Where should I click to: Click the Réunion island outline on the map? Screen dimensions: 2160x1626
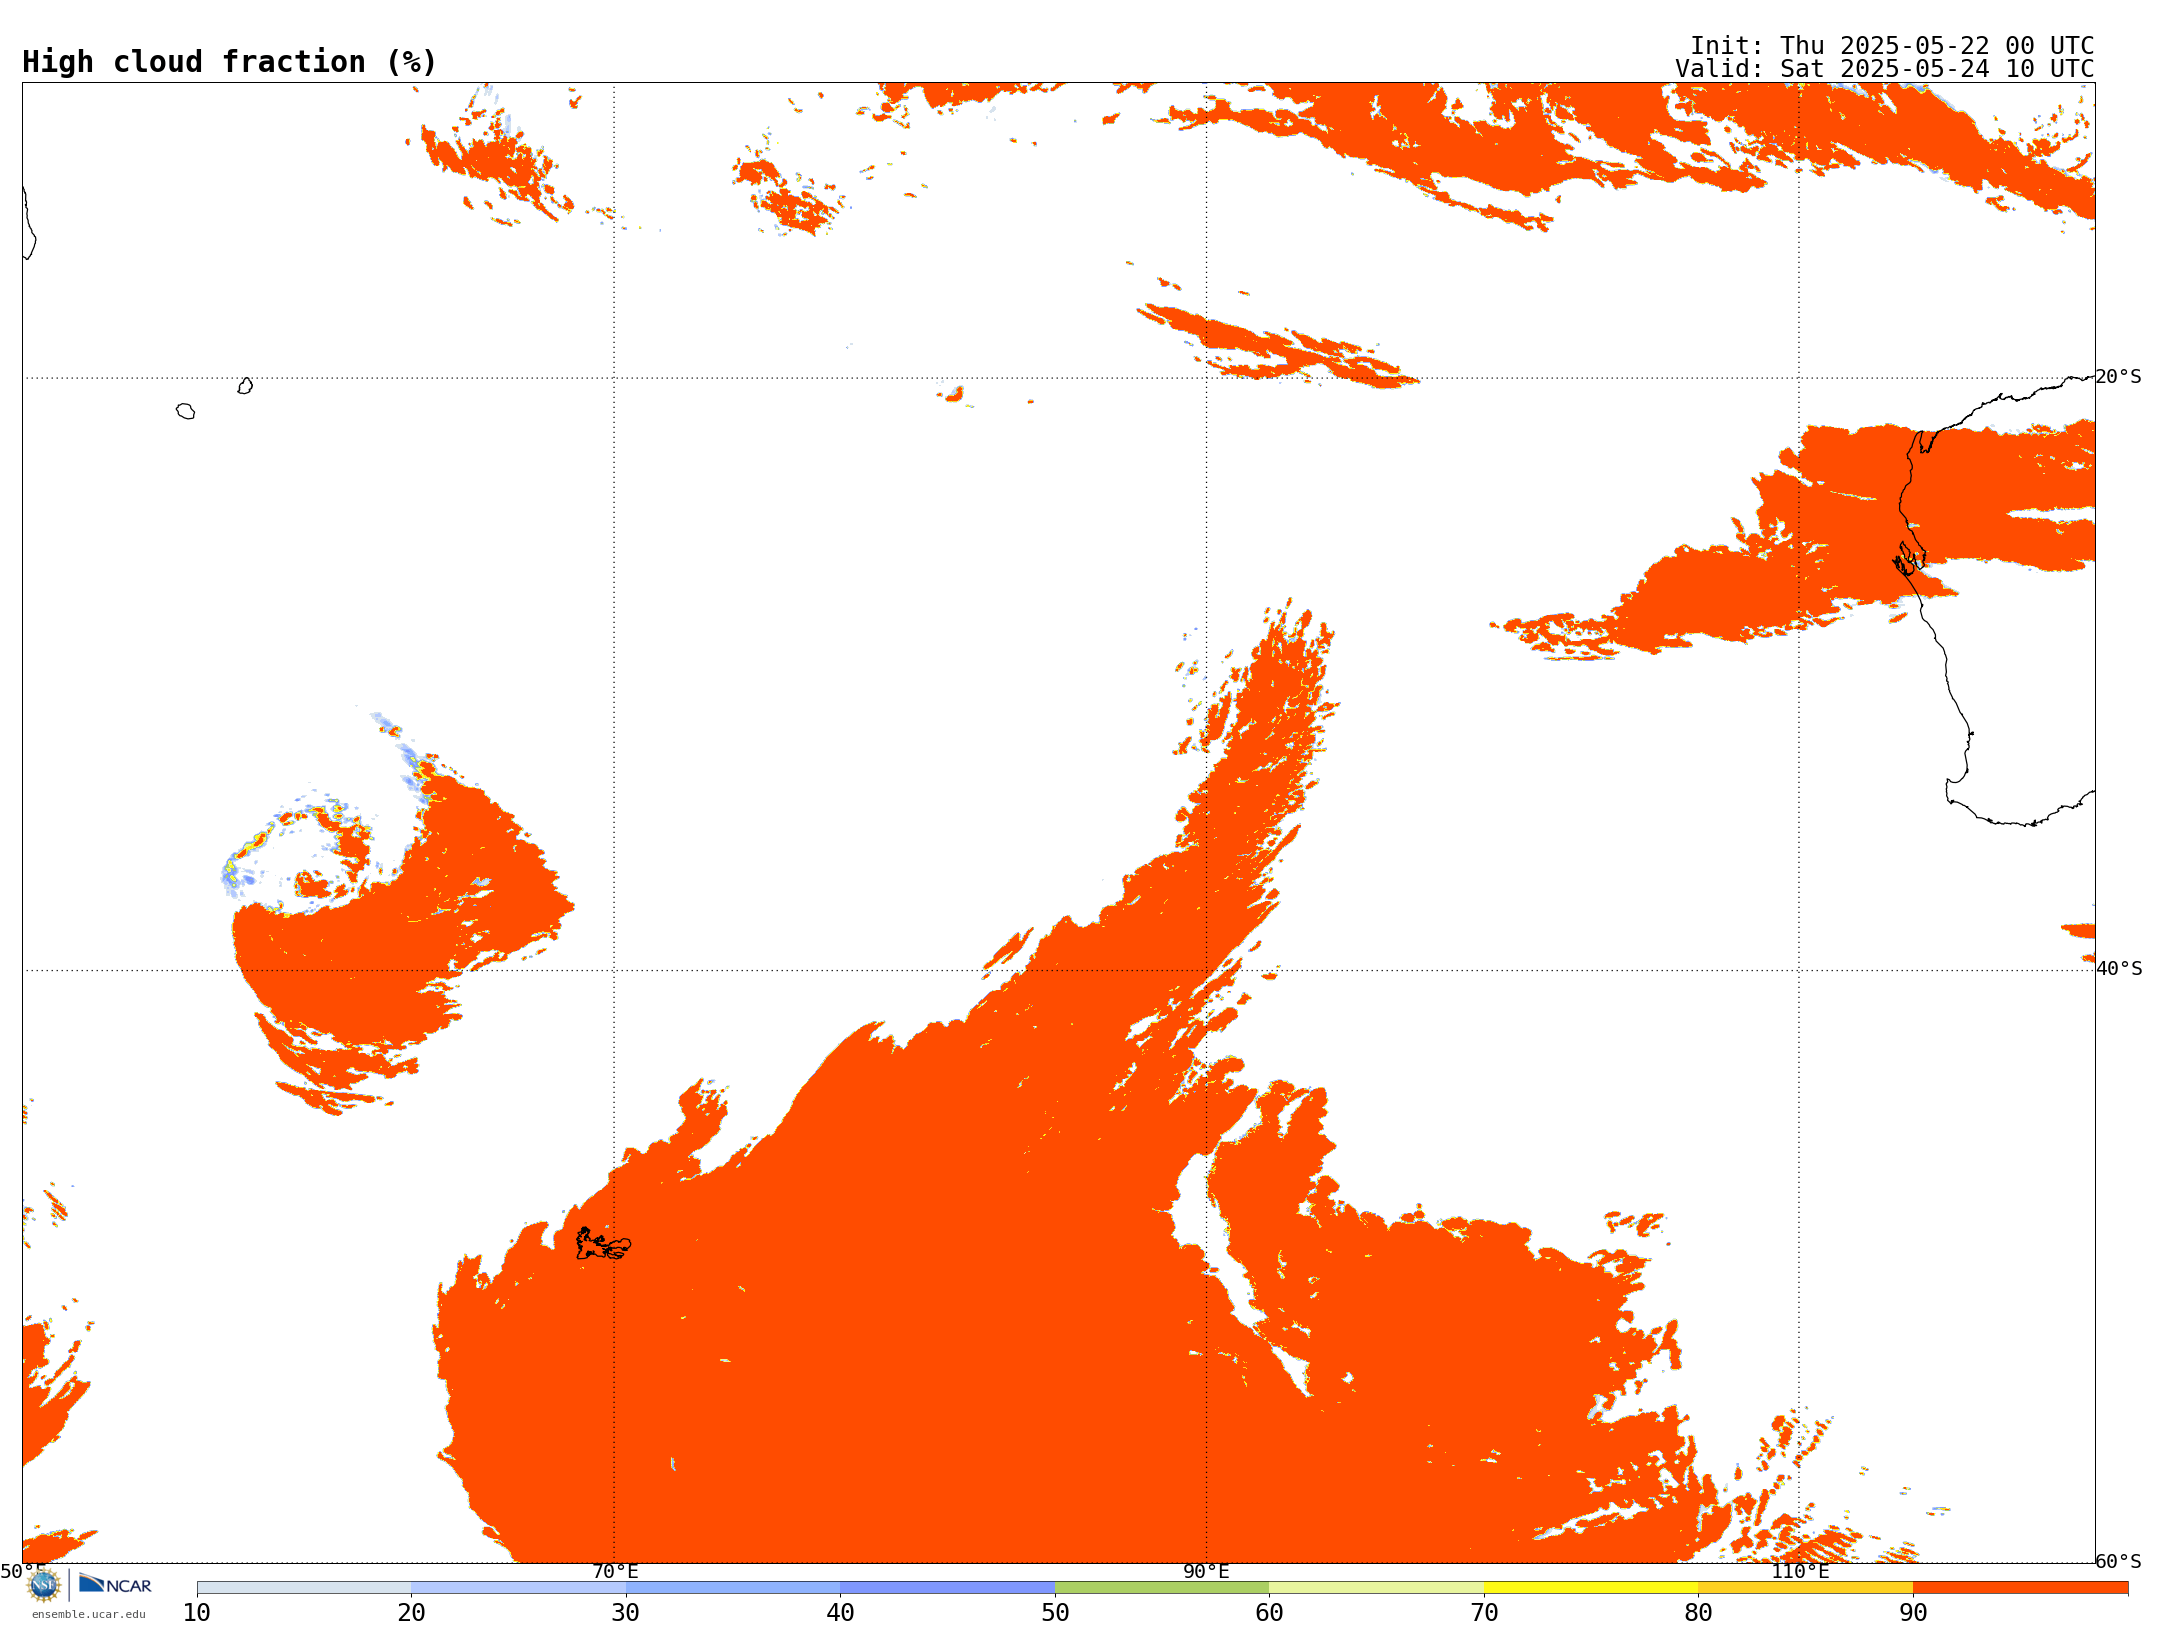tap(185, 411)
